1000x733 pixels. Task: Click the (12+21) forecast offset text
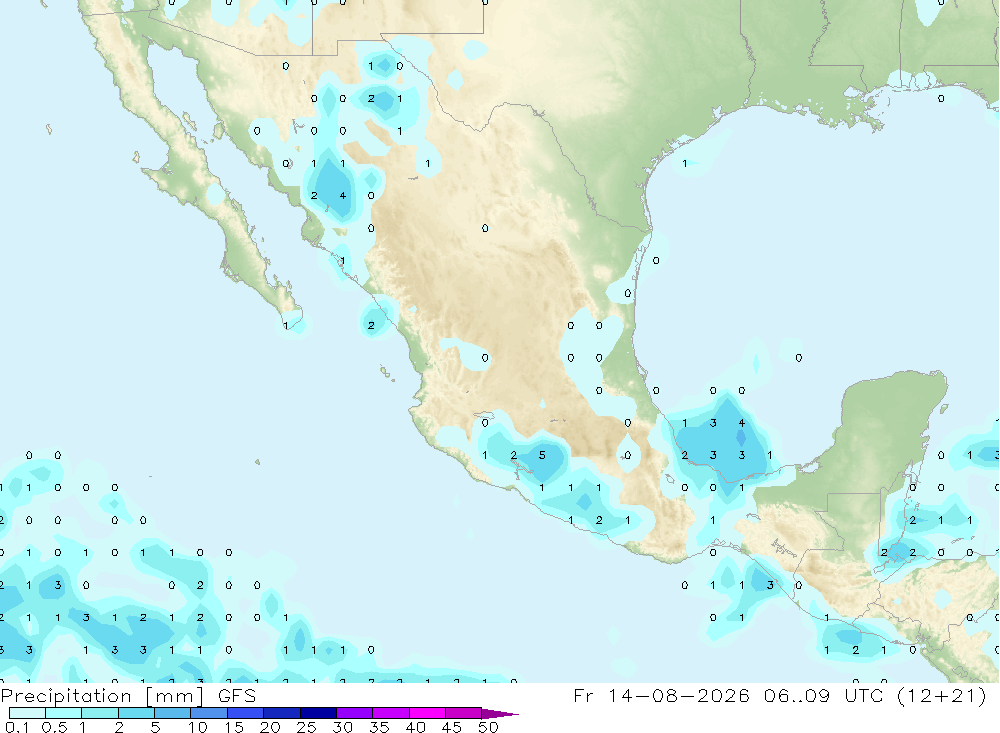(941, 695)
